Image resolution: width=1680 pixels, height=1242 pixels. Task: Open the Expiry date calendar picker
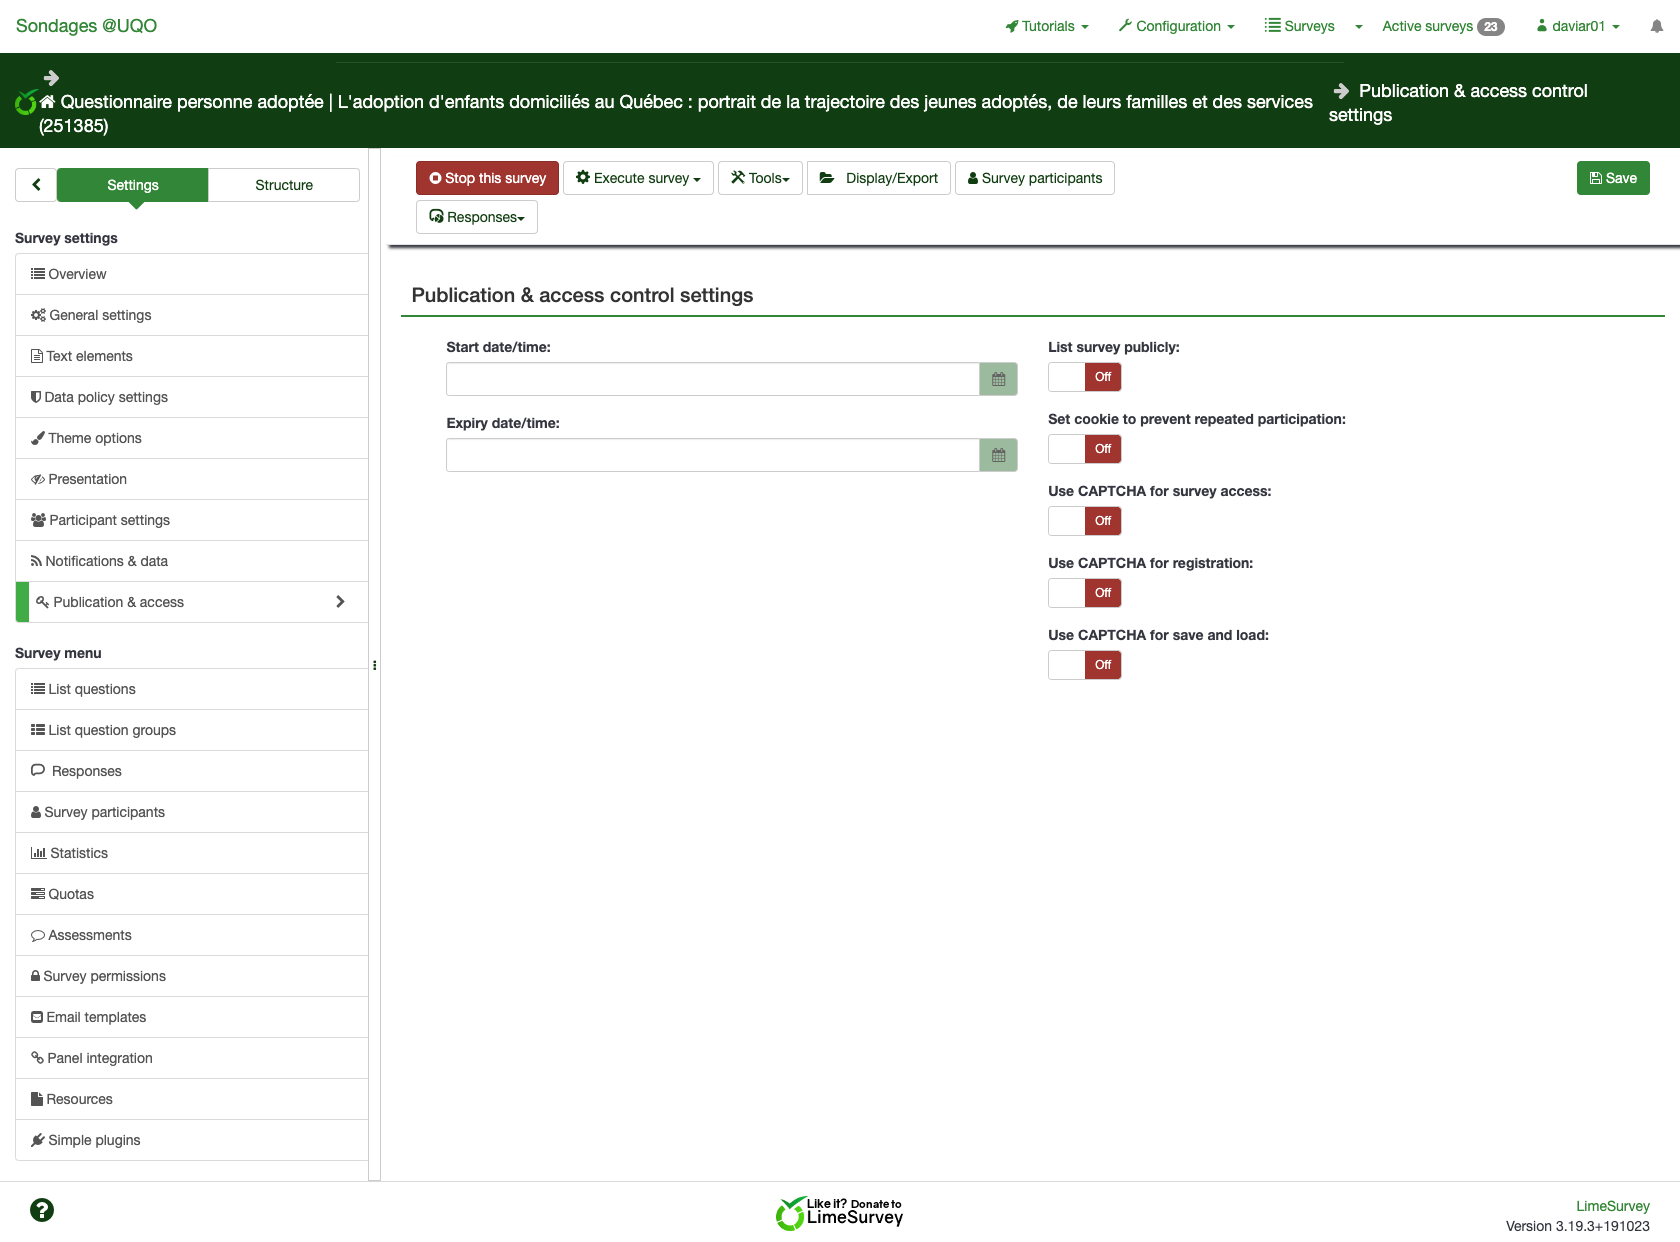pos(998,456)
